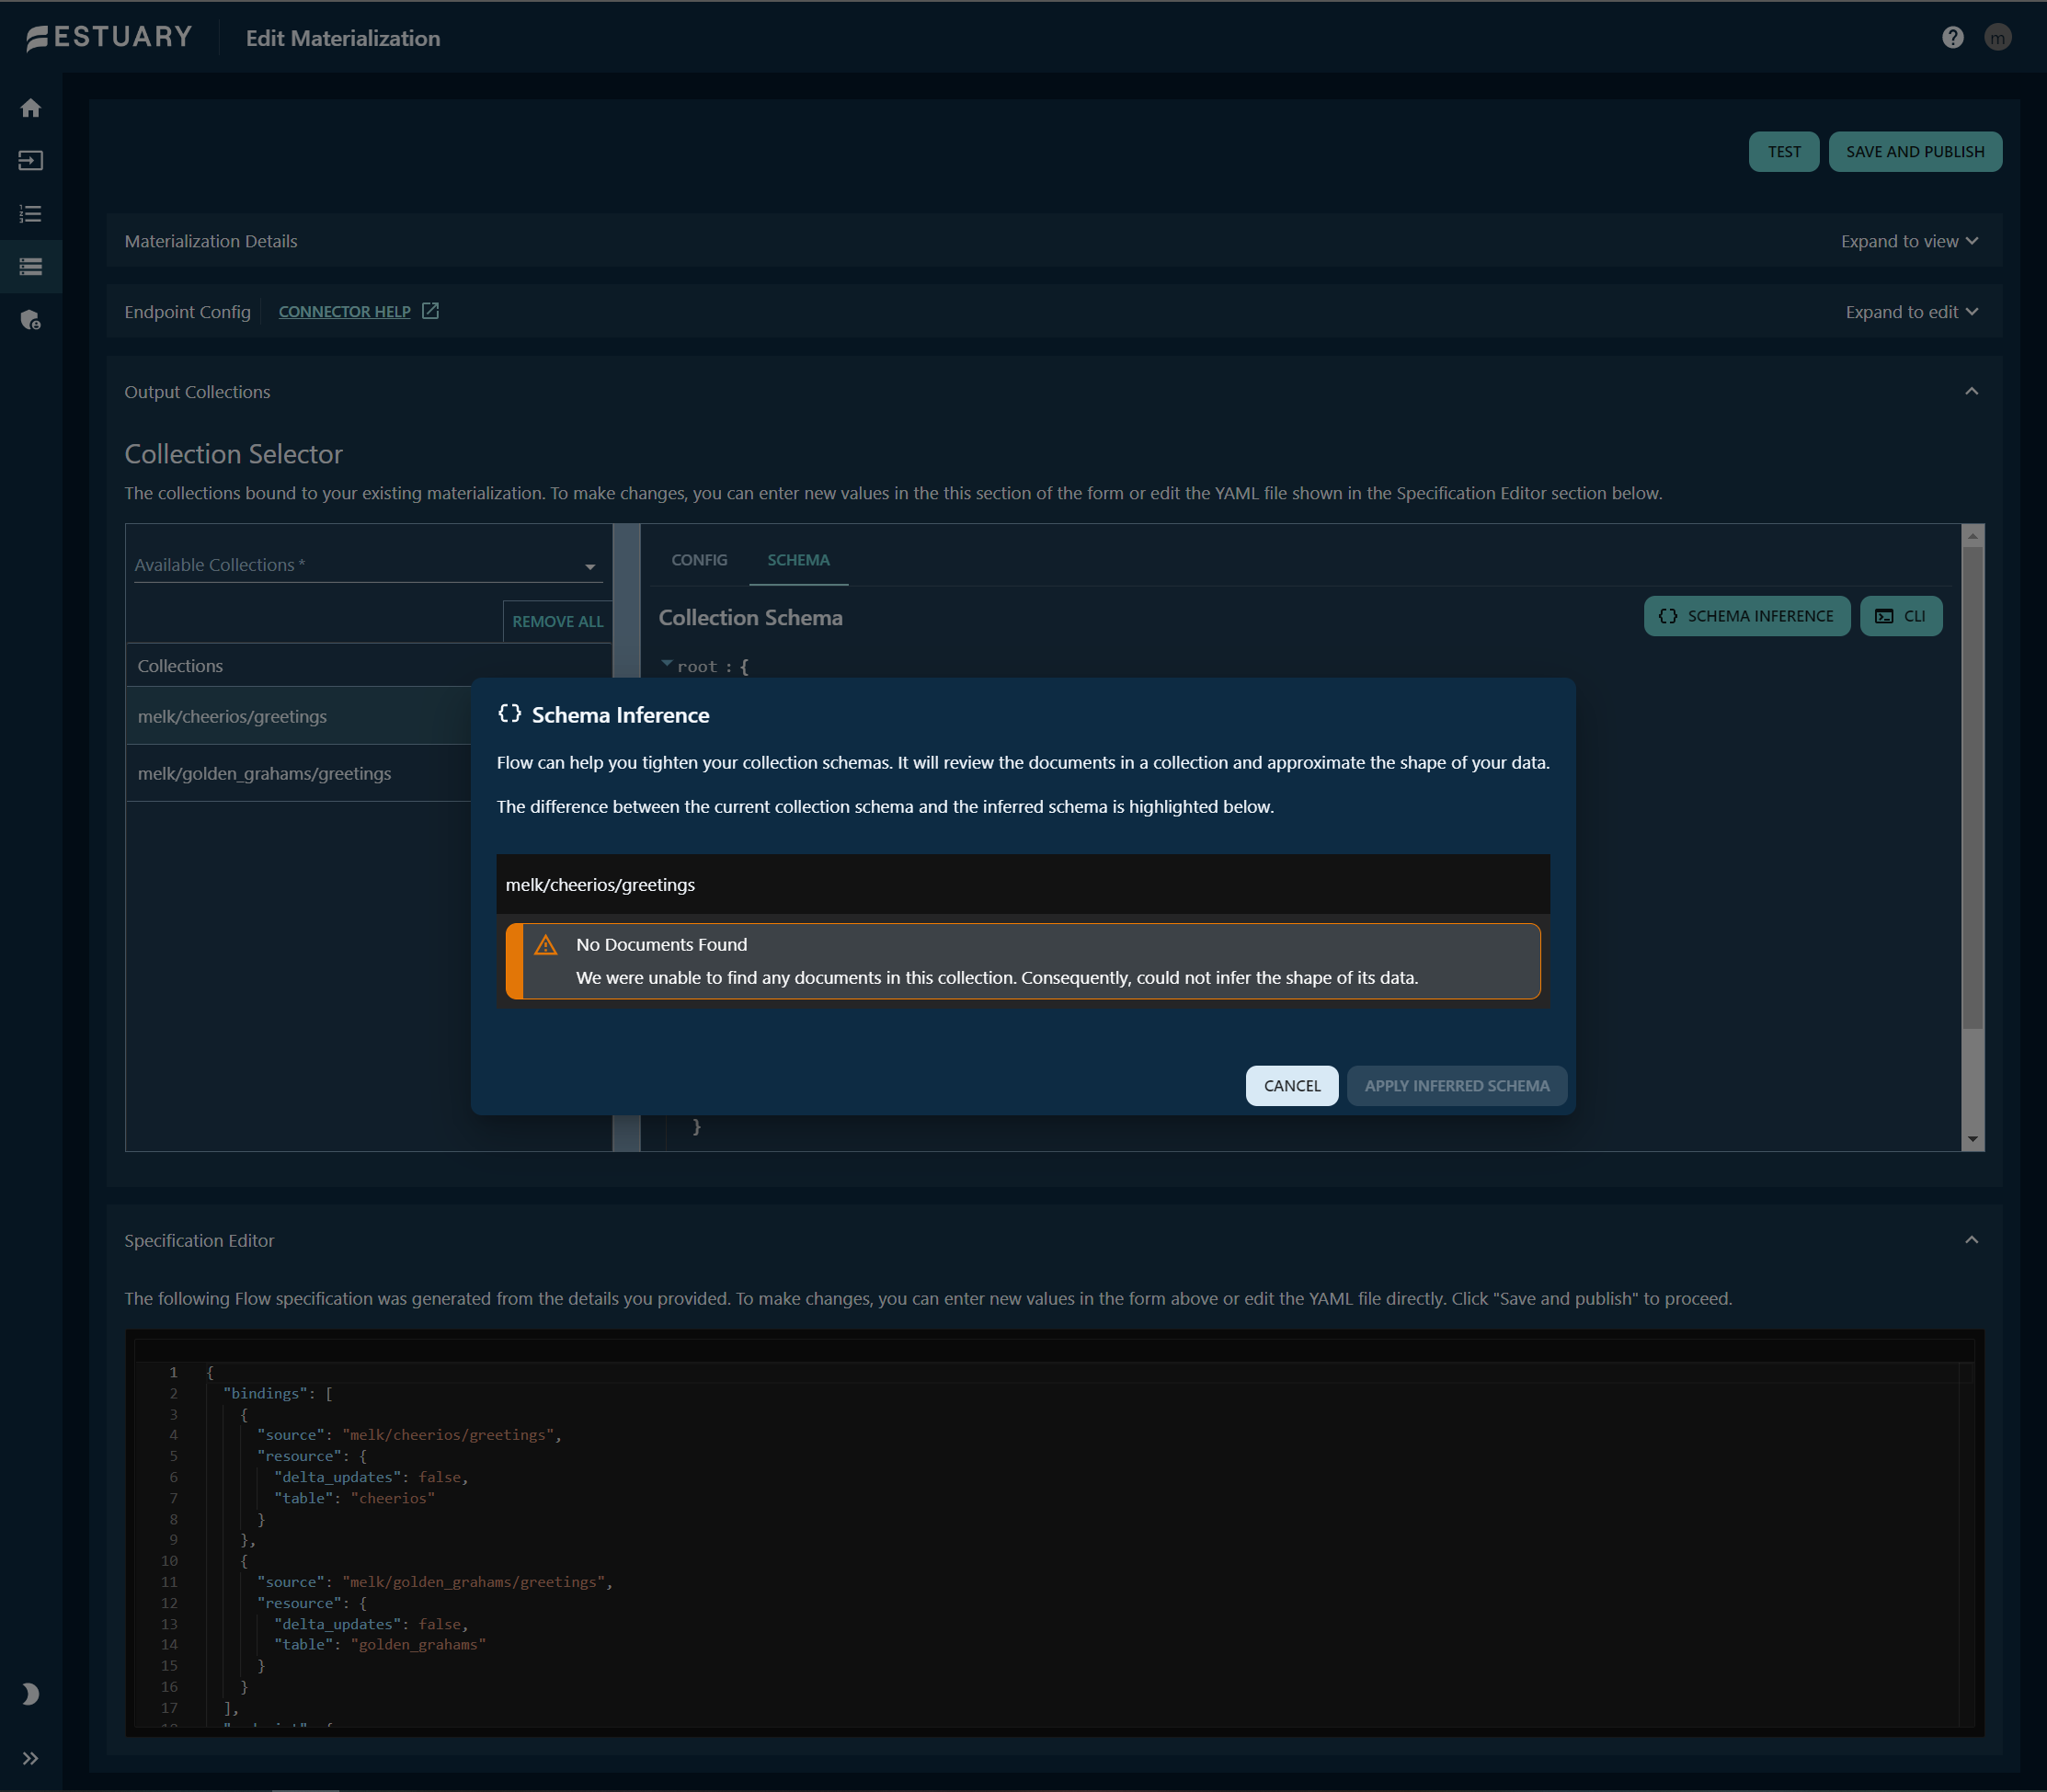This screenshot has width=2047, height=1792.
Task: Expand Endpoint Config to edit
Action: 1911,312
